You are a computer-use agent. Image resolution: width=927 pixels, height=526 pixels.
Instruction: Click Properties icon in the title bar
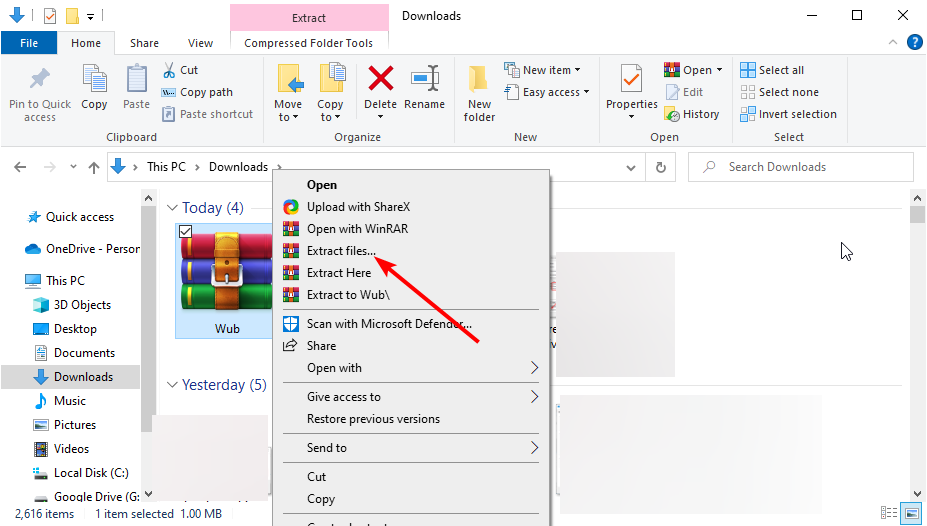click(x=50, y=16)
